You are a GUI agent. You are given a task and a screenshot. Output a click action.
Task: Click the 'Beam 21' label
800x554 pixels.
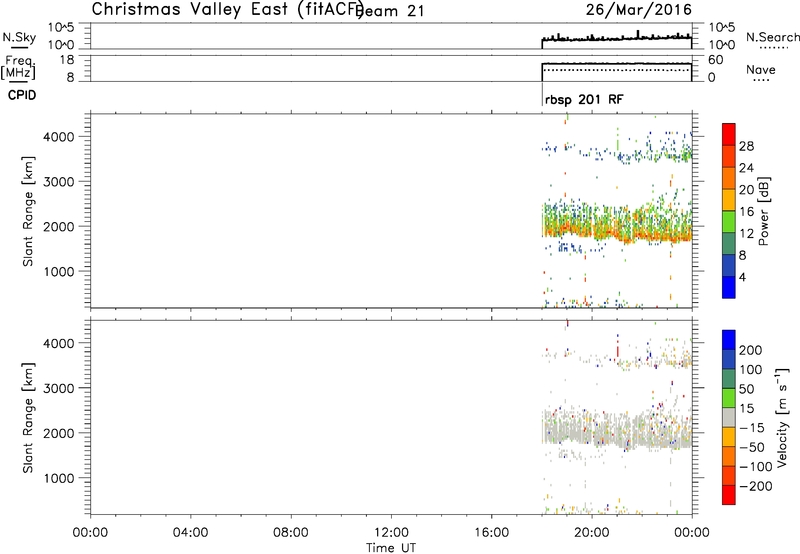tap(390, 11)
